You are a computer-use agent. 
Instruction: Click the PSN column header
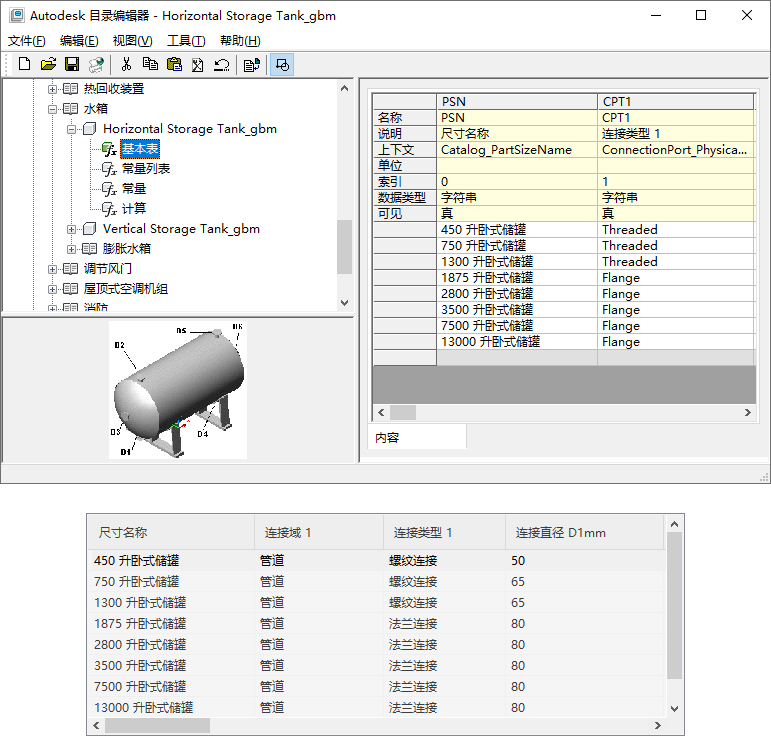517,101
